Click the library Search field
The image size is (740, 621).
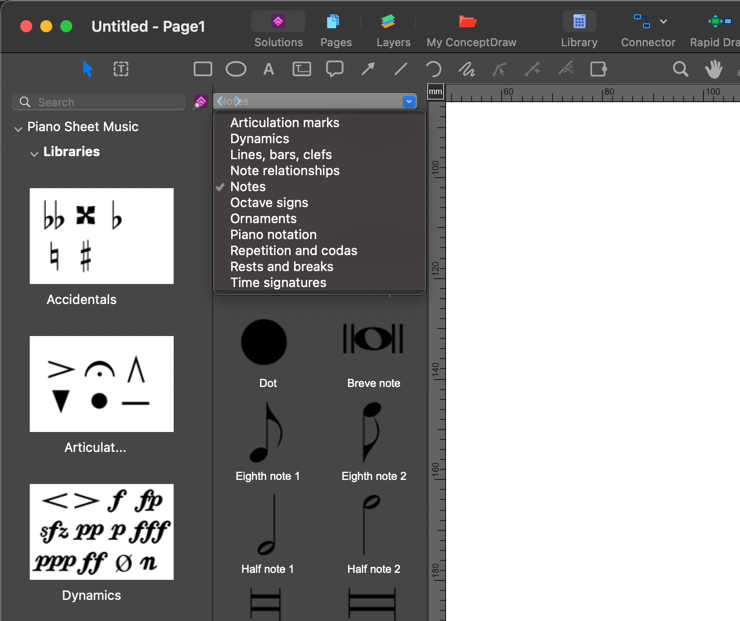pos(99,102)
